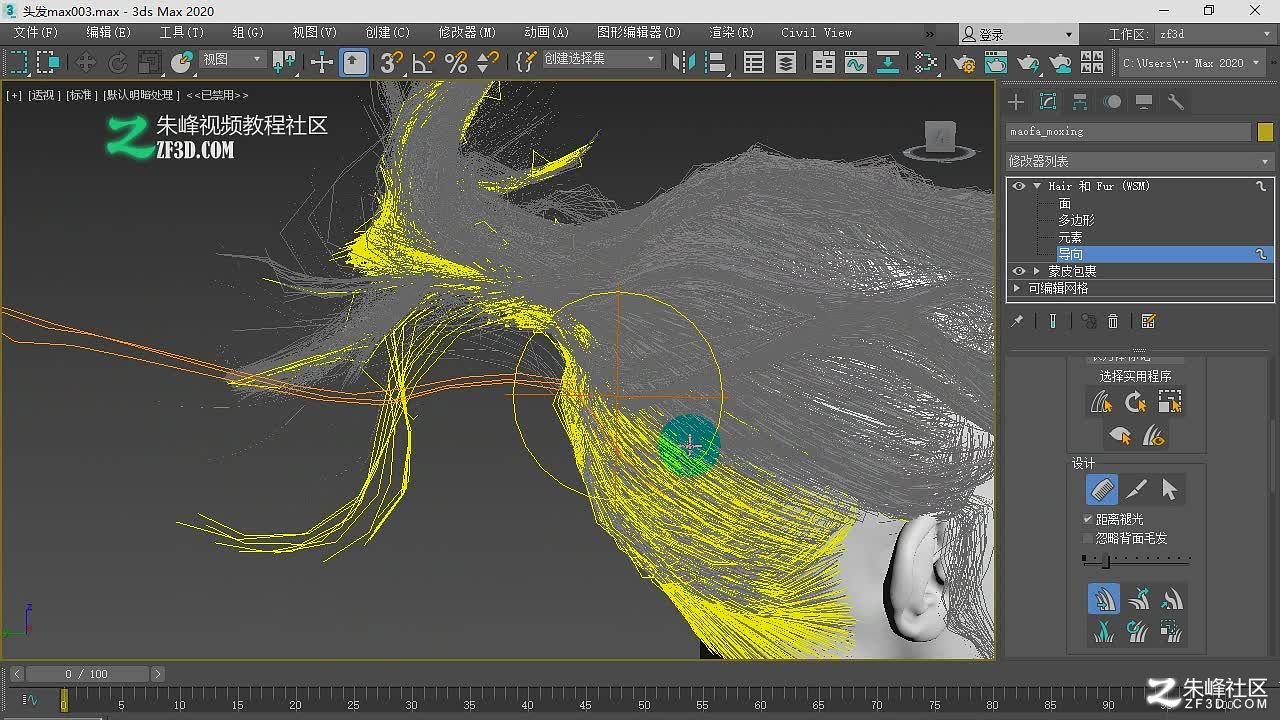Click the Show Hidden hair utility icon
The image size is (1280, 720).
(1154, 436)
